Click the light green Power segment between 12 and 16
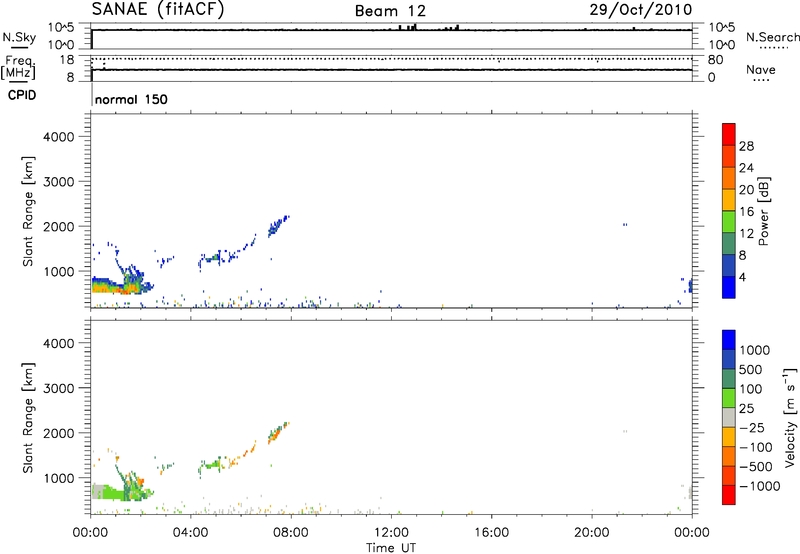The width and height of the screenshot is (800, 554). click(x=729, y=221)
